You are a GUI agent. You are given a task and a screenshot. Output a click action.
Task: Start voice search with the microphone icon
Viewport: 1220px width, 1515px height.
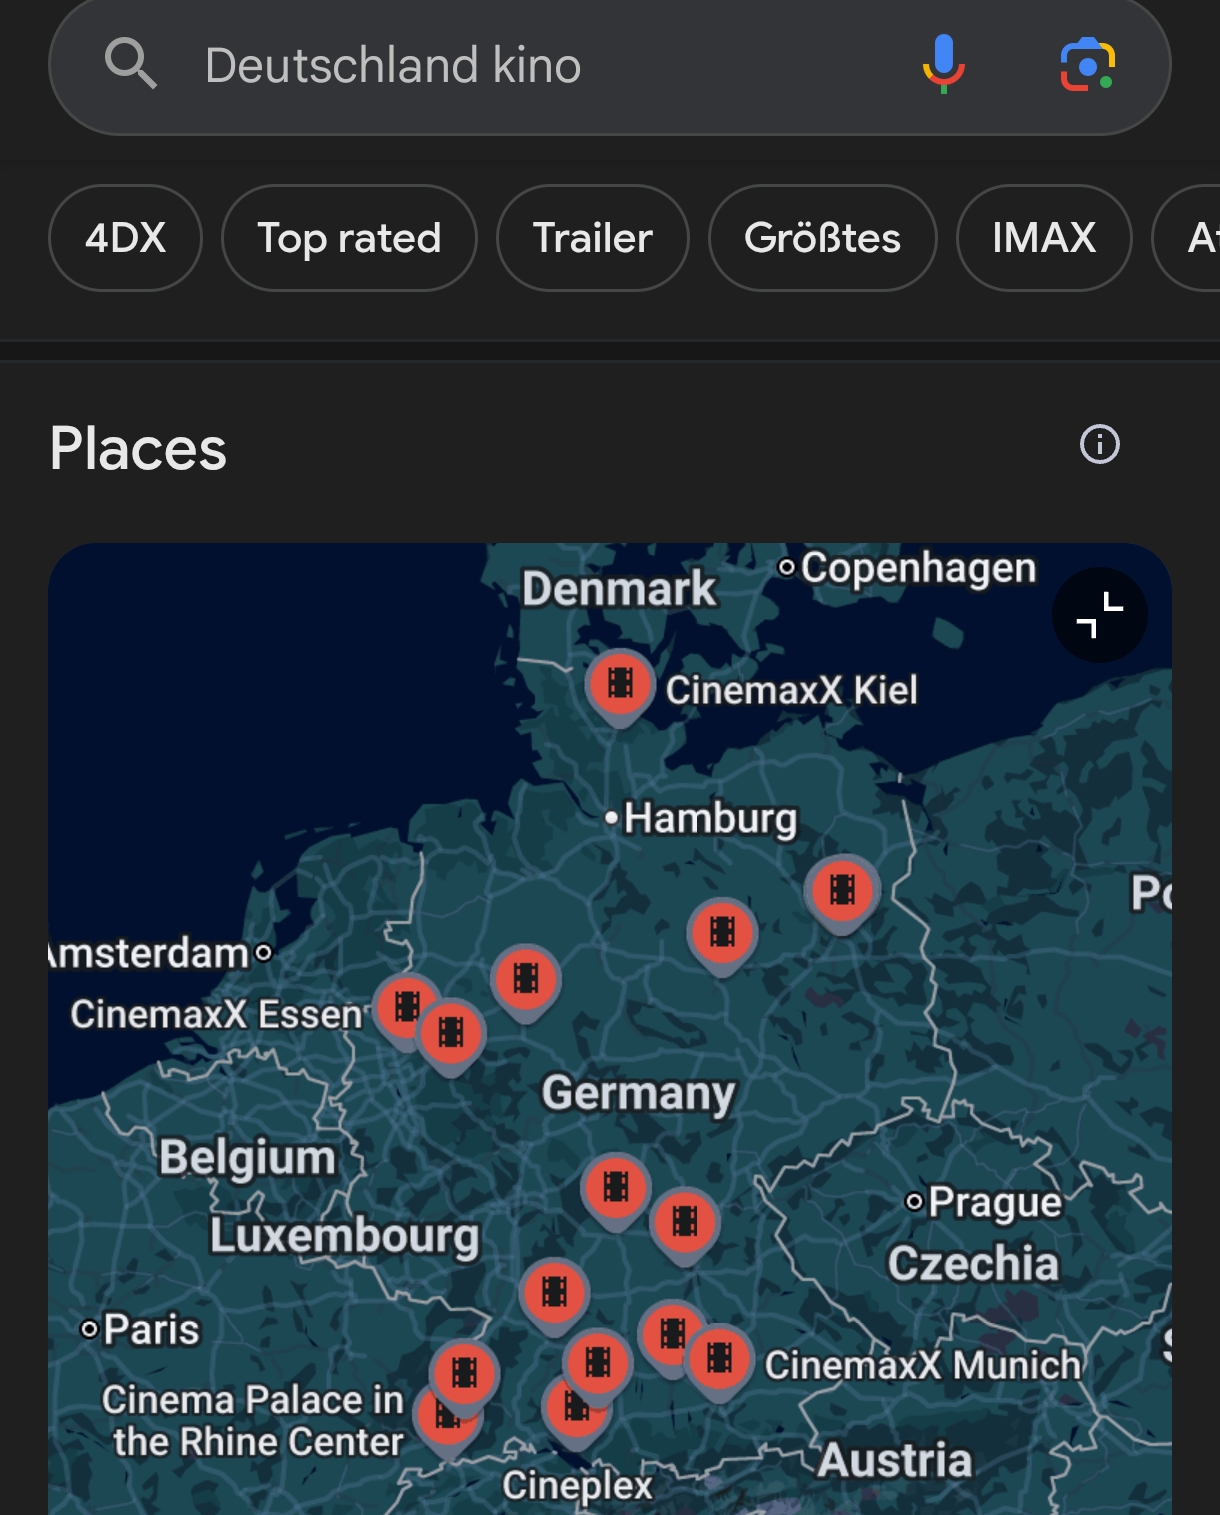(943, 64)
